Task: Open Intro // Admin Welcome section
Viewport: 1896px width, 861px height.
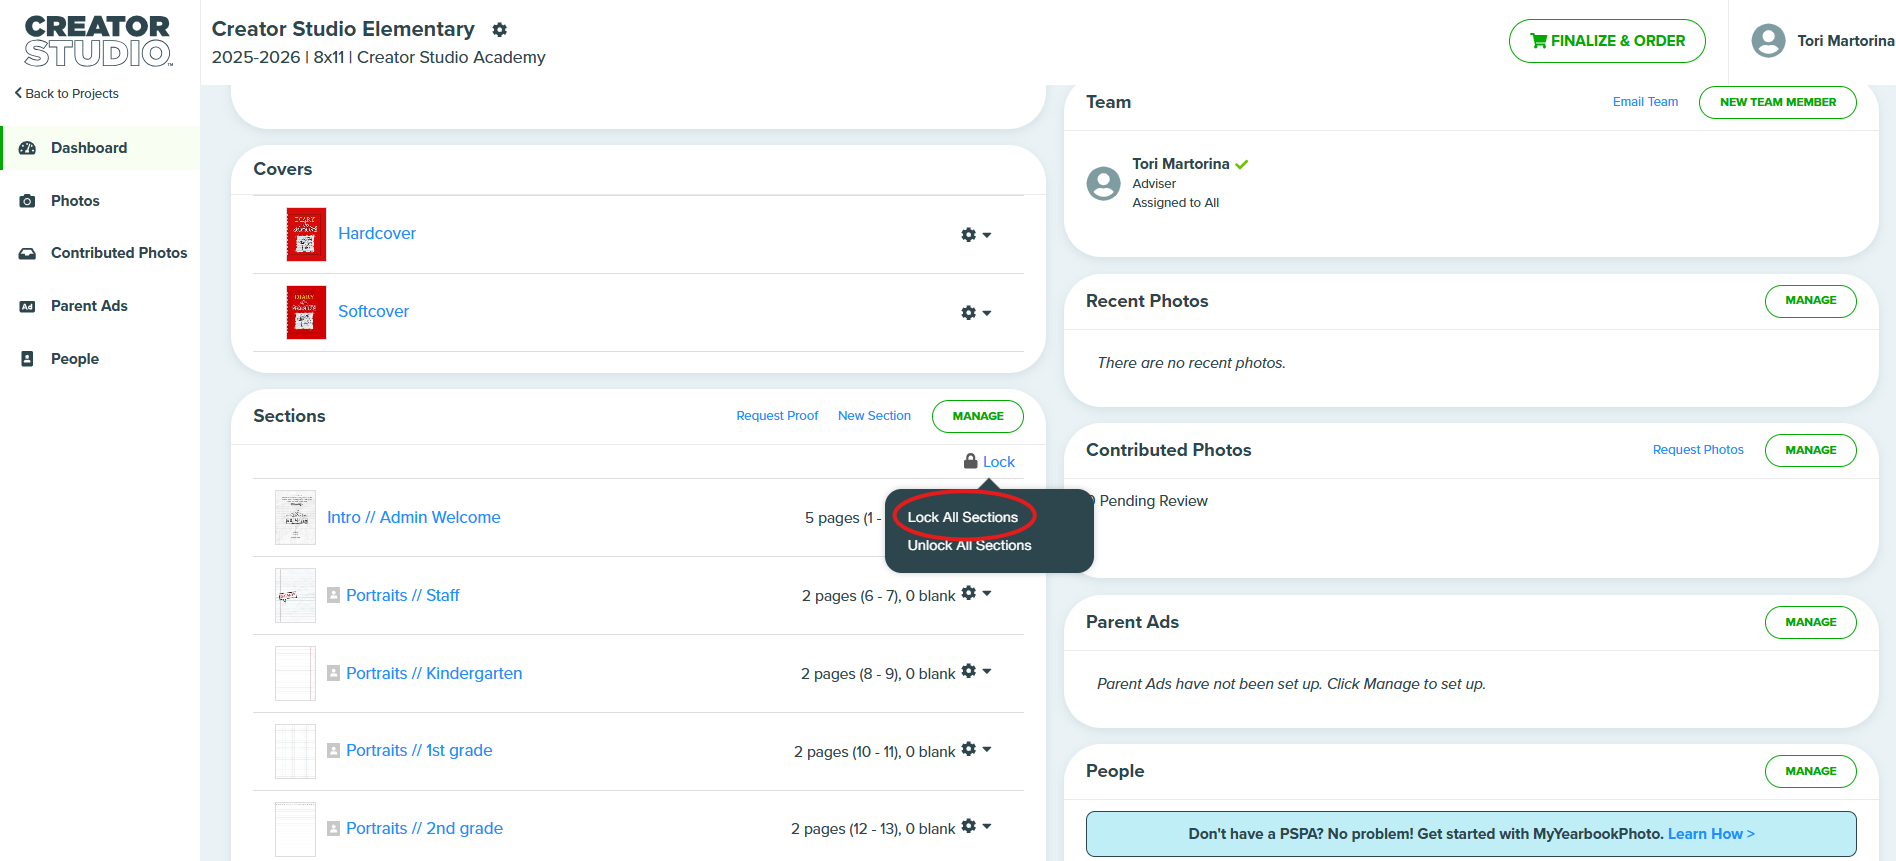Action: pyautogui.click(x=414, y=517)
